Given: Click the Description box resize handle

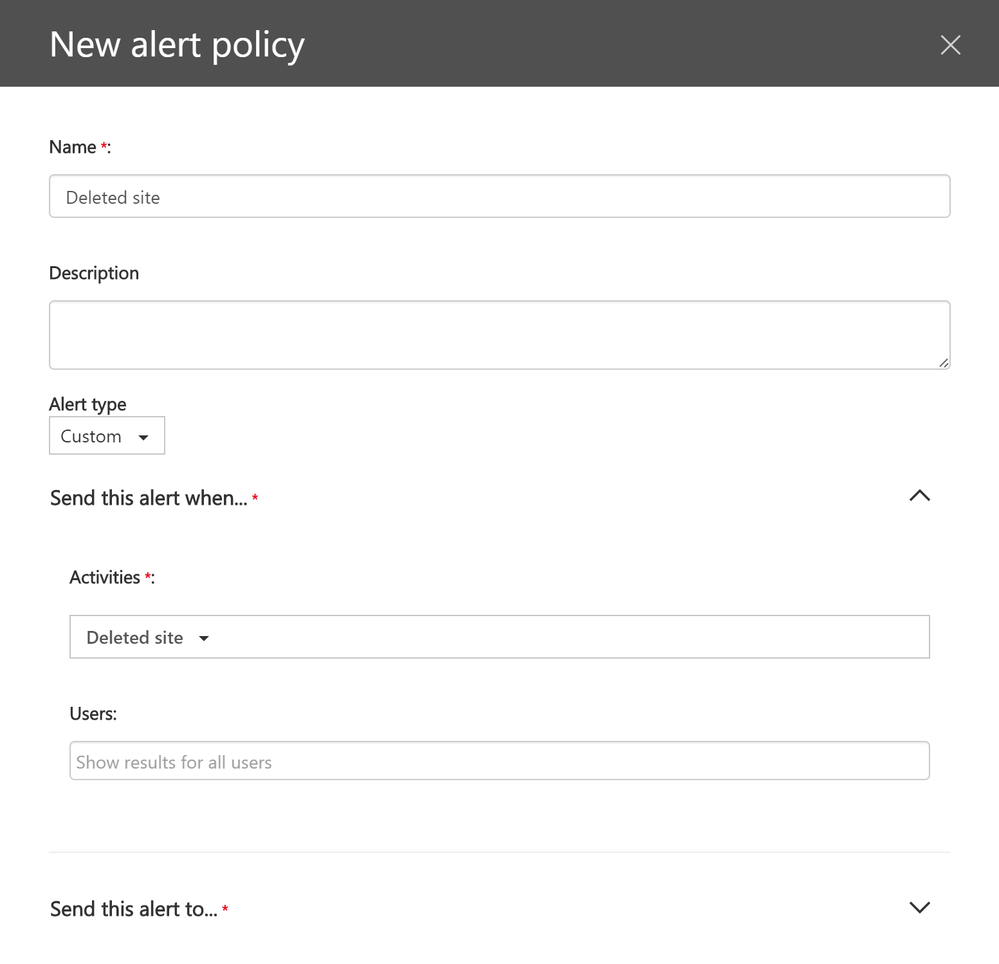Looking at the screenshot, I should click(x=943, y=363).
